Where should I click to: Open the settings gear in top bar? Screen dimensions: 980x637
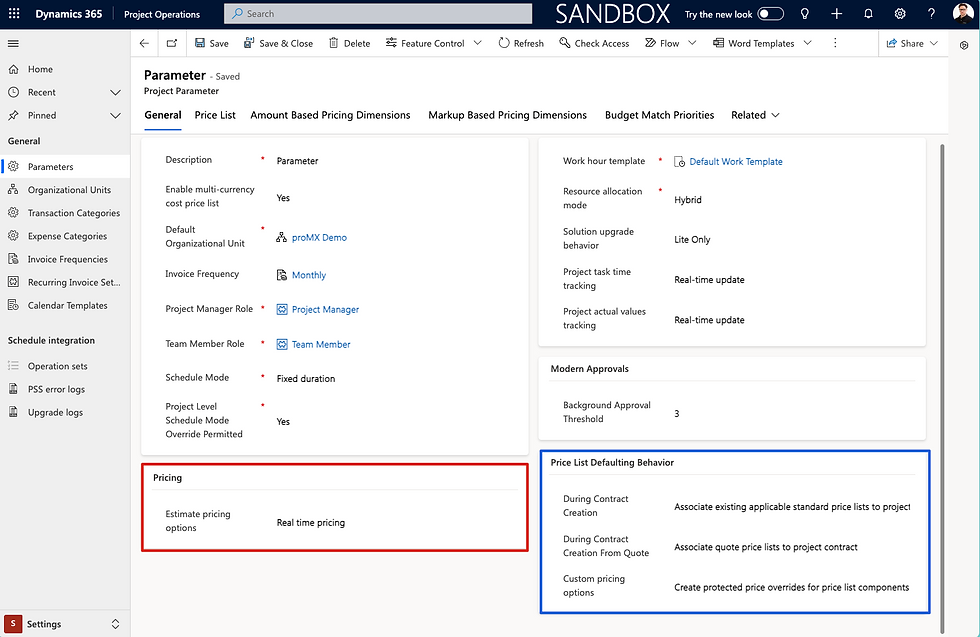click(899, 14)
